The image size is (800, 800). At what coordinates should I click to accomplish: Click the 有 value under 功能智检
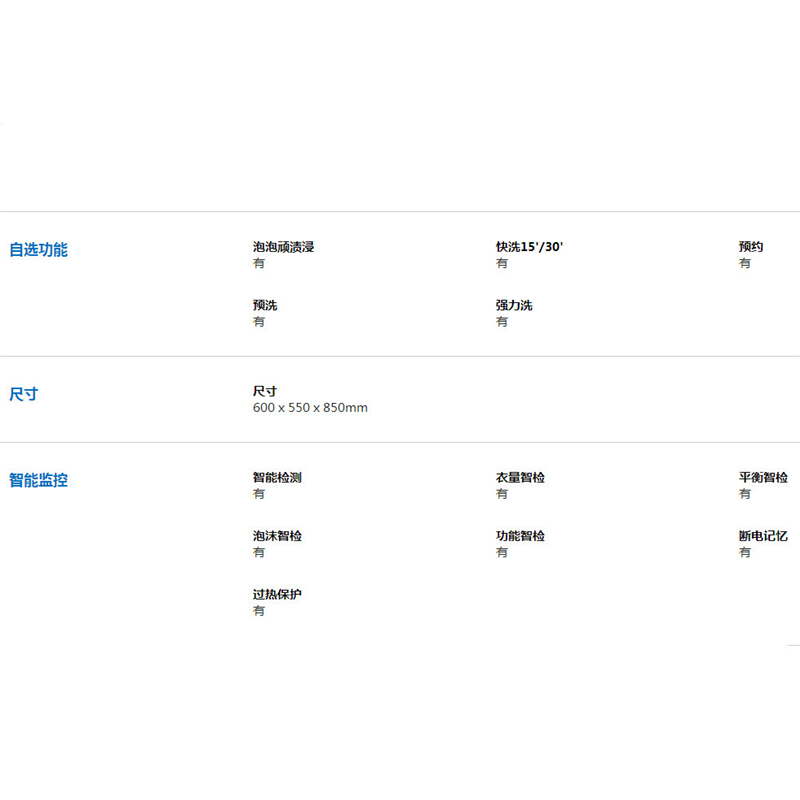point(502,553)
